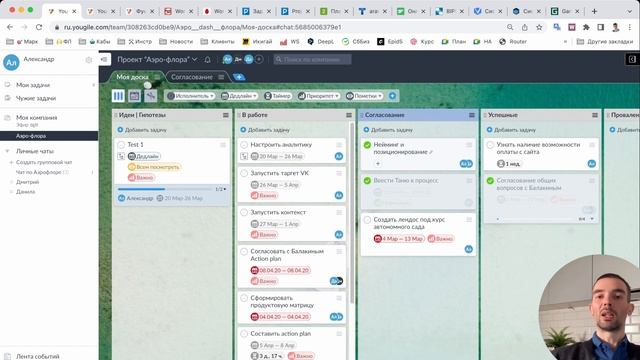Click the В работе column scrollbar

click(351, 212)
